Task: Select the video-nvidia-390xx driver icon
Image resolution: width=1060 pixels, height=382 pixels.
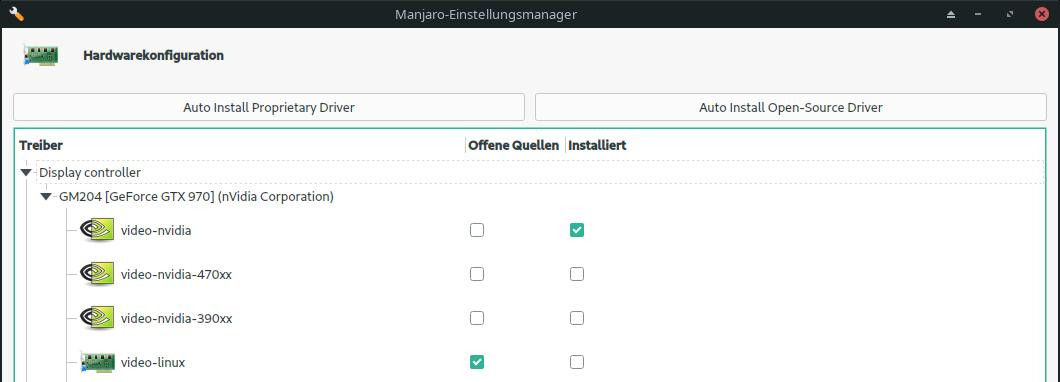Action: pos(97,318)
